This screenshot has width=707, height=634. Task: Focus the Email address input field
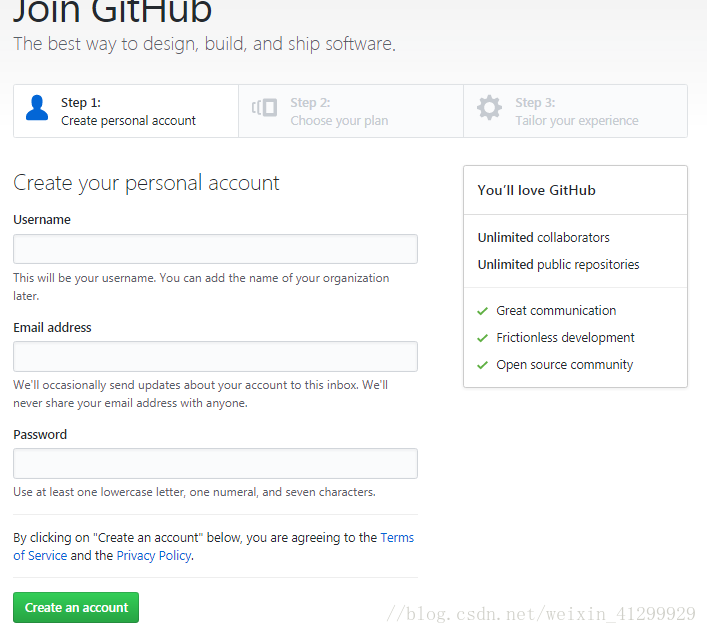coord(216,357)
